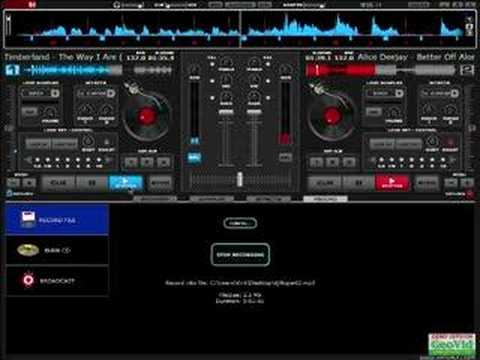Click left deck effect Param 1 knob
This screenshot has height=360, width=480.
85,110
